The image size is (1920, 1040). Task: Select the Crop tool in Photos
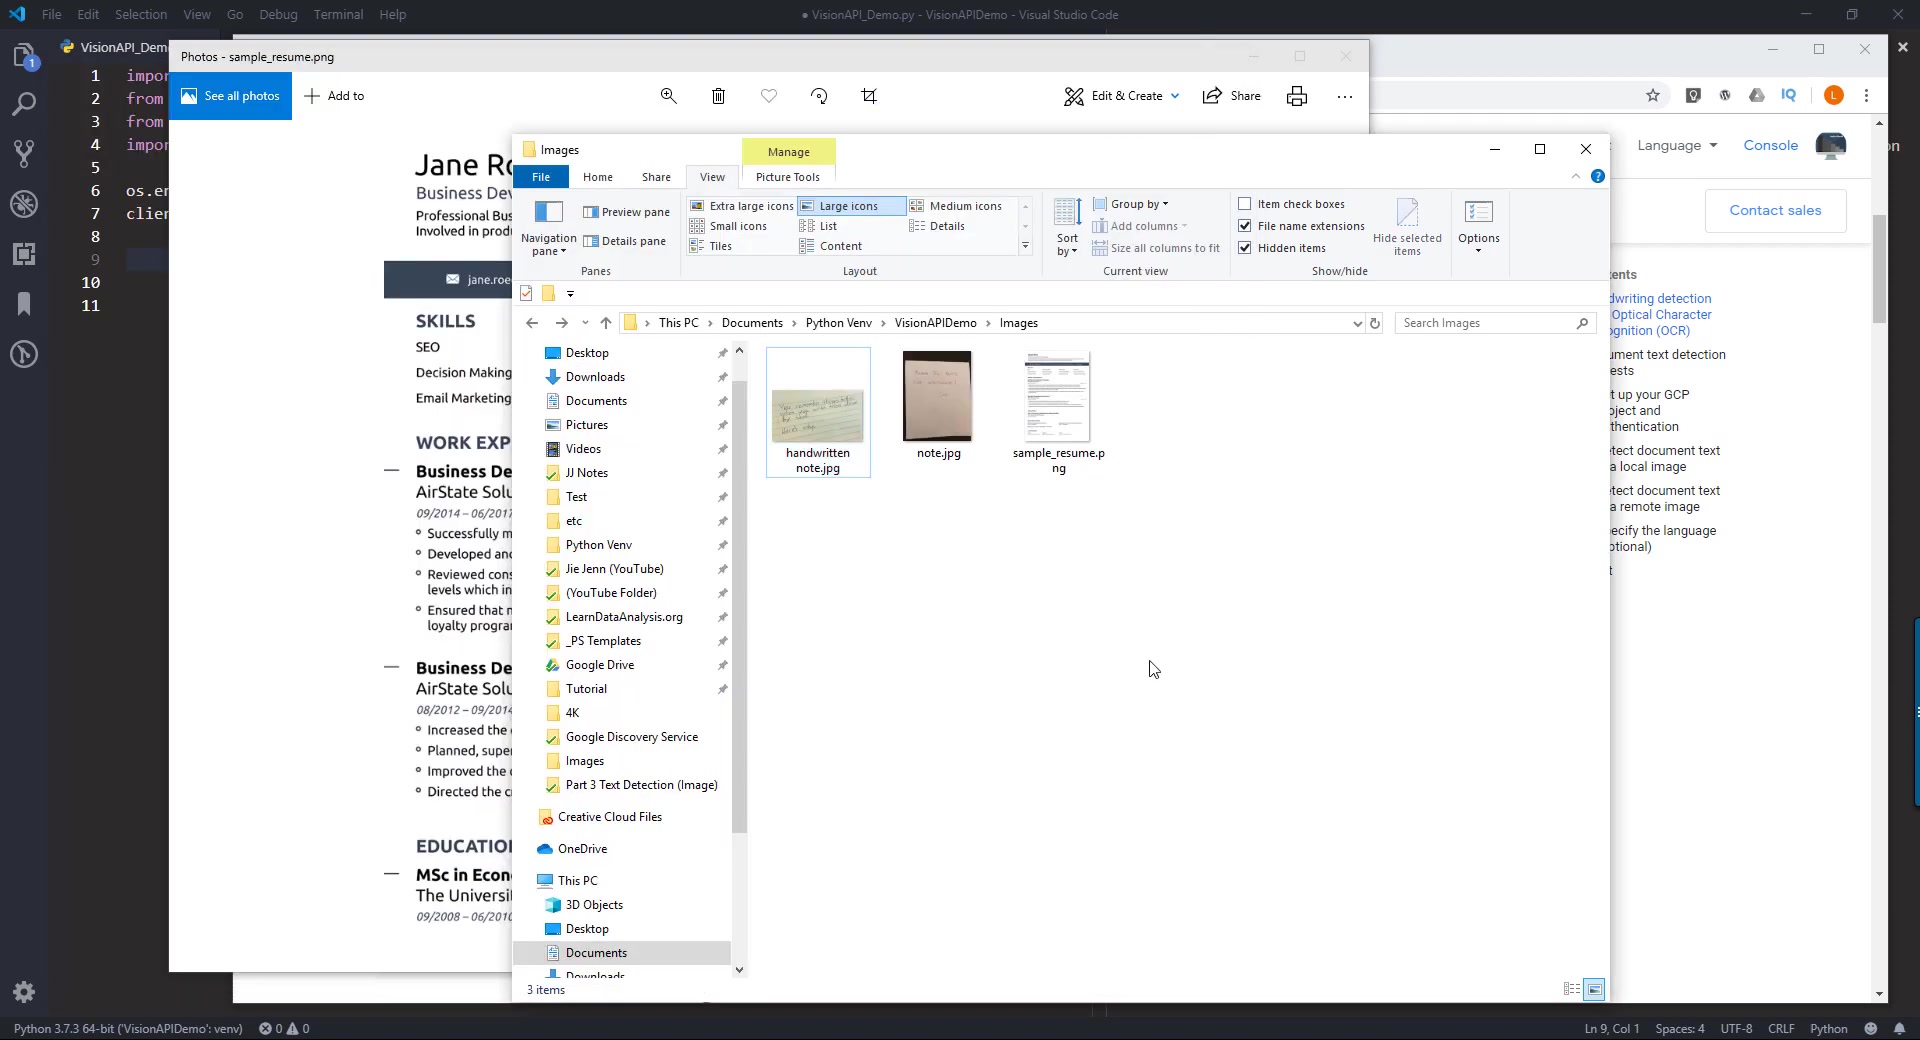869,96
